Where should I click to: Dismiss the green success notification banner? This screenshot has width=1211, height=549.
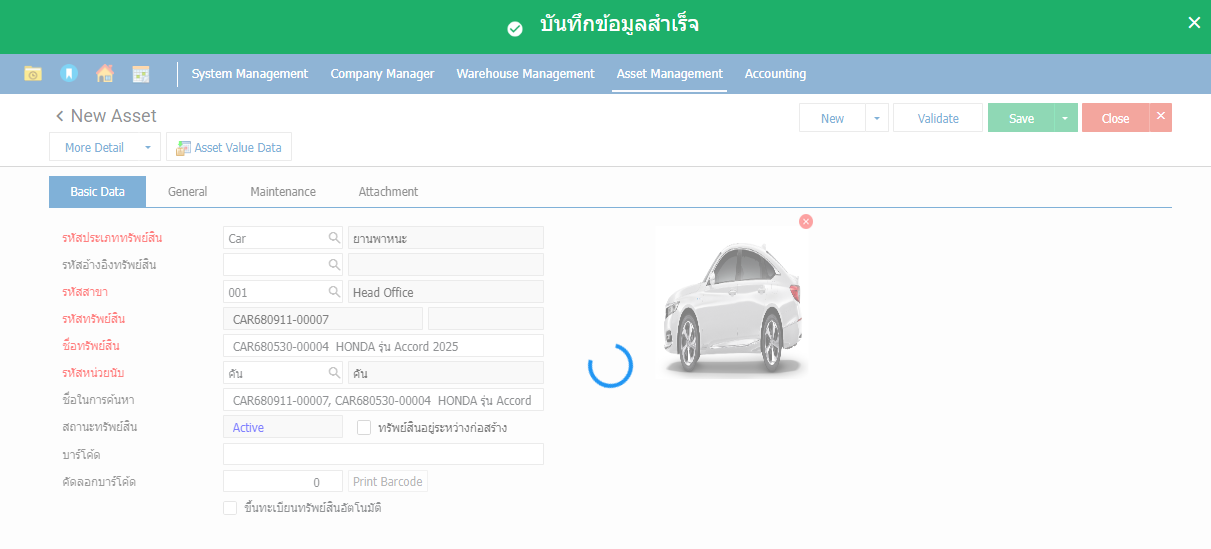coord(1193,23)
